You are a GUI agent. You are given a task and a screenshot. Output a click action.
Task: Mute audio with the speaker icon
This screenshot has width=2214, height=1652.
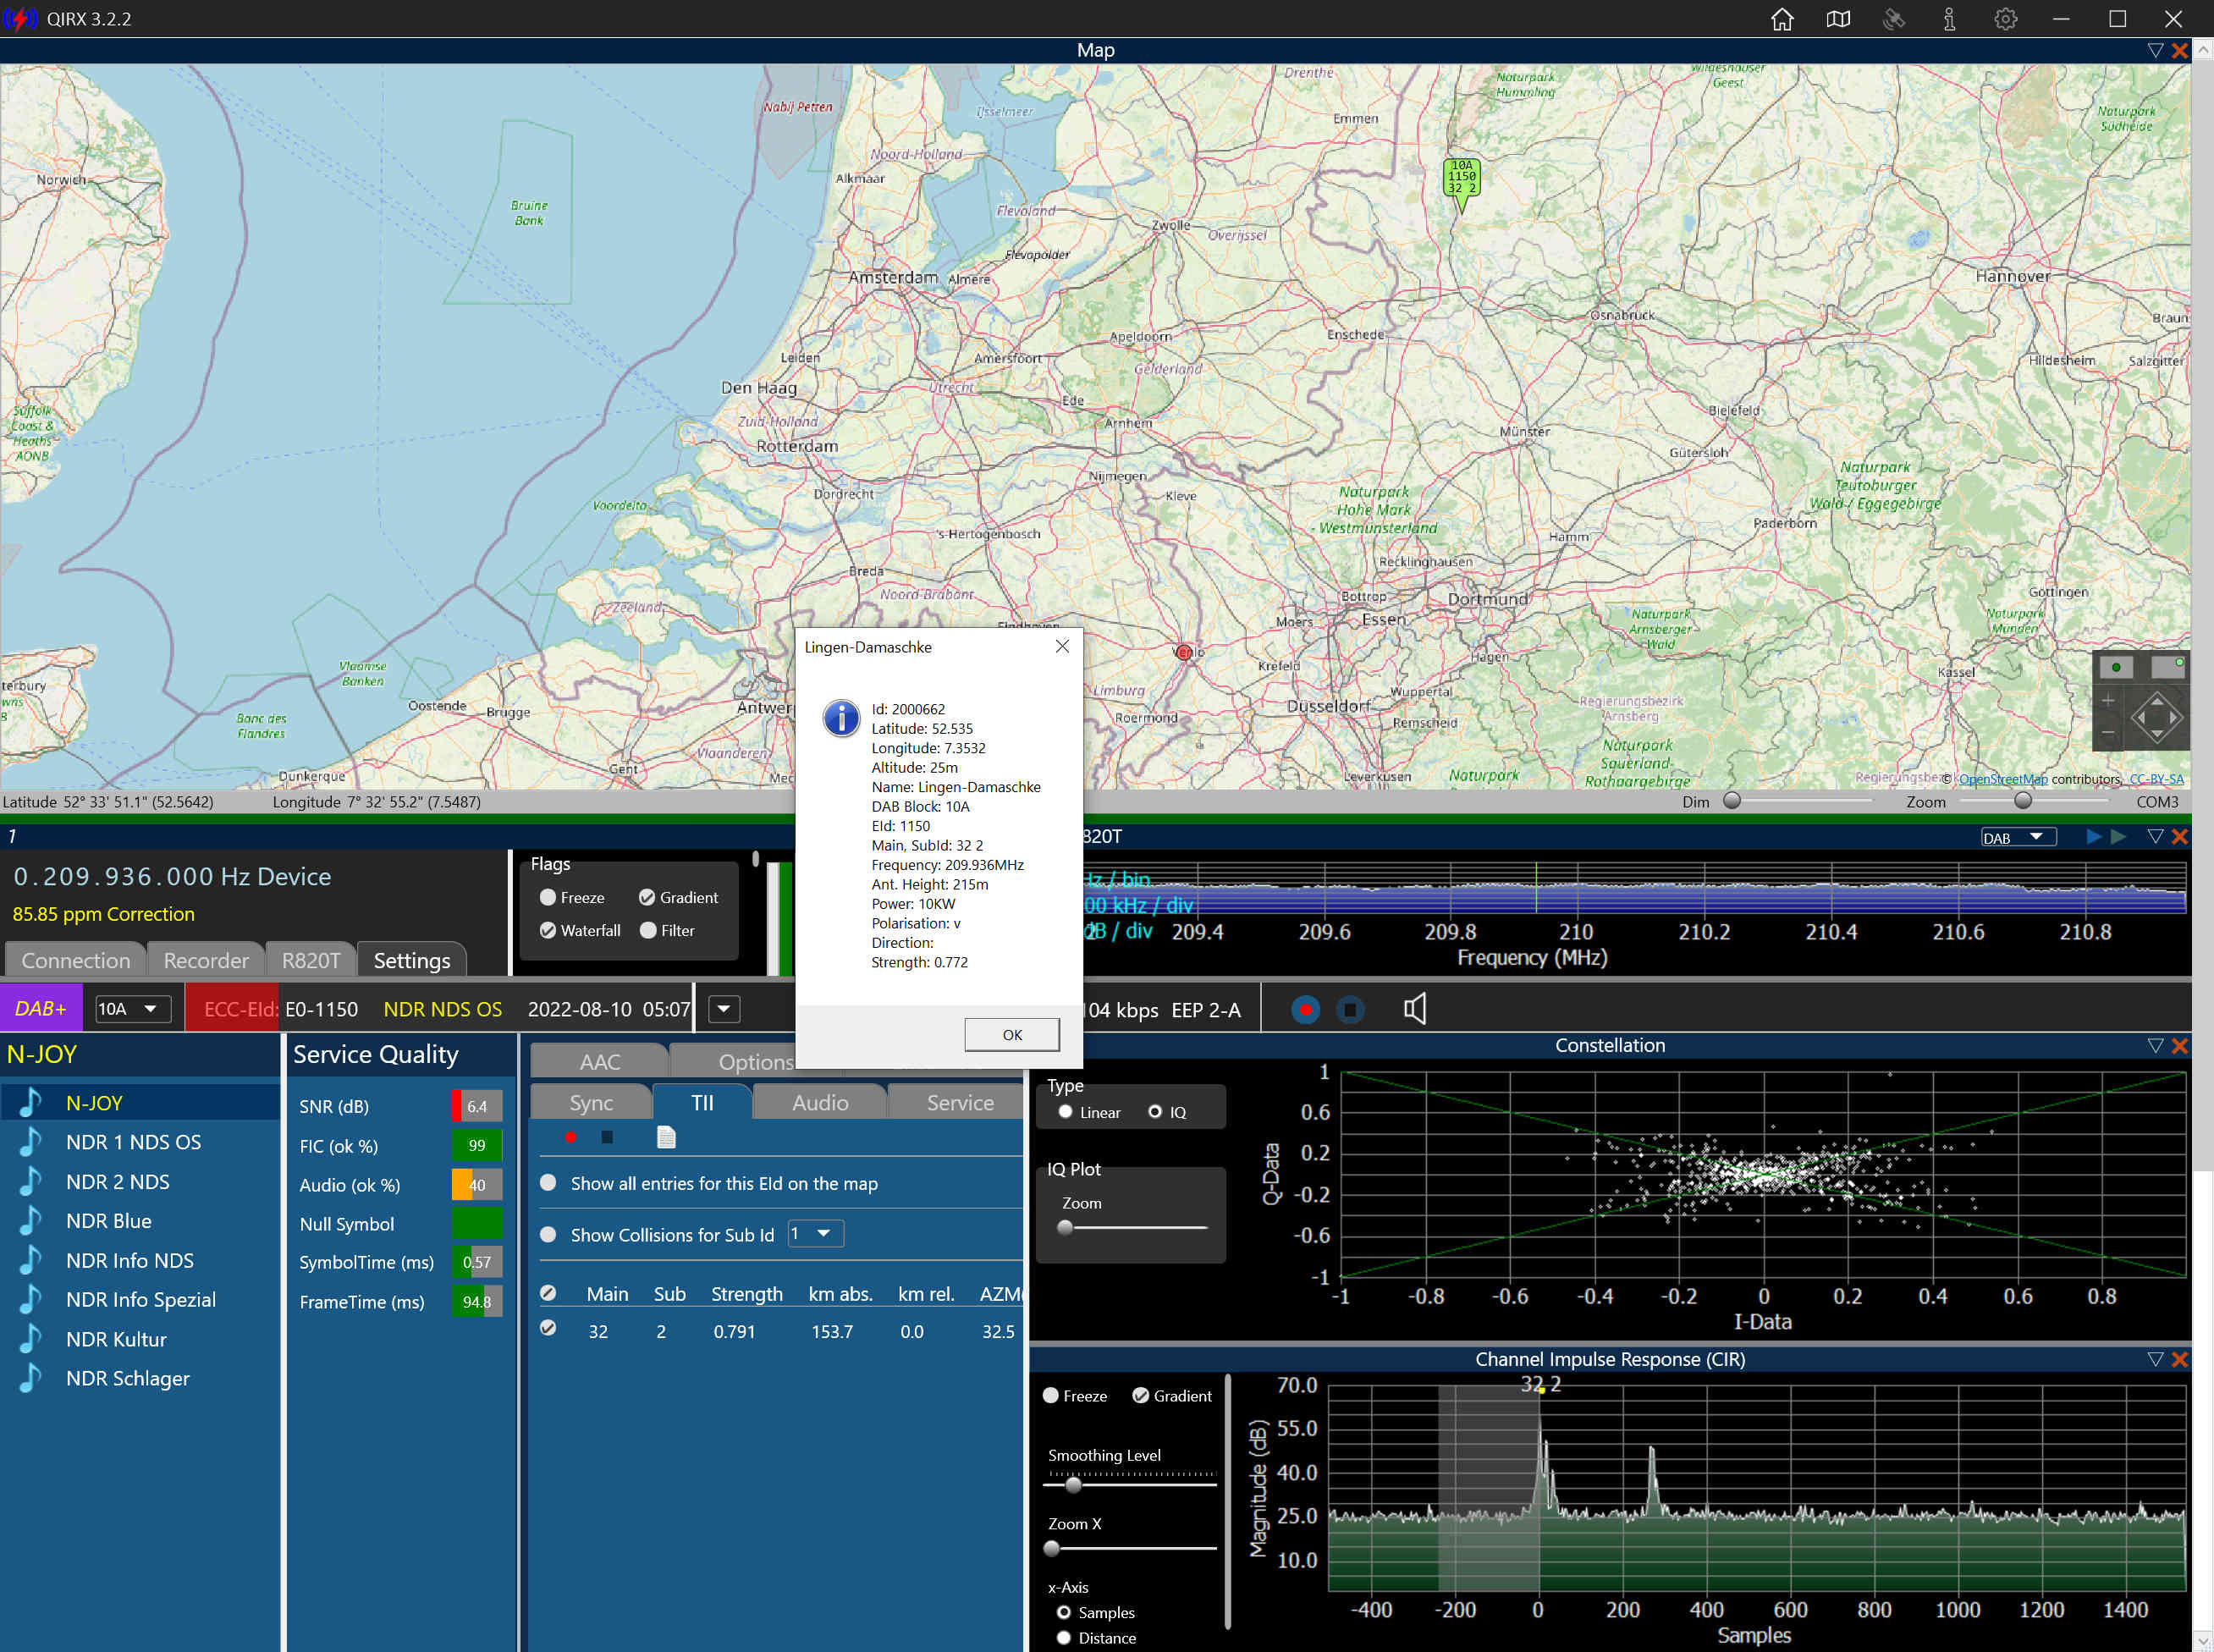coord(1414,1009)
